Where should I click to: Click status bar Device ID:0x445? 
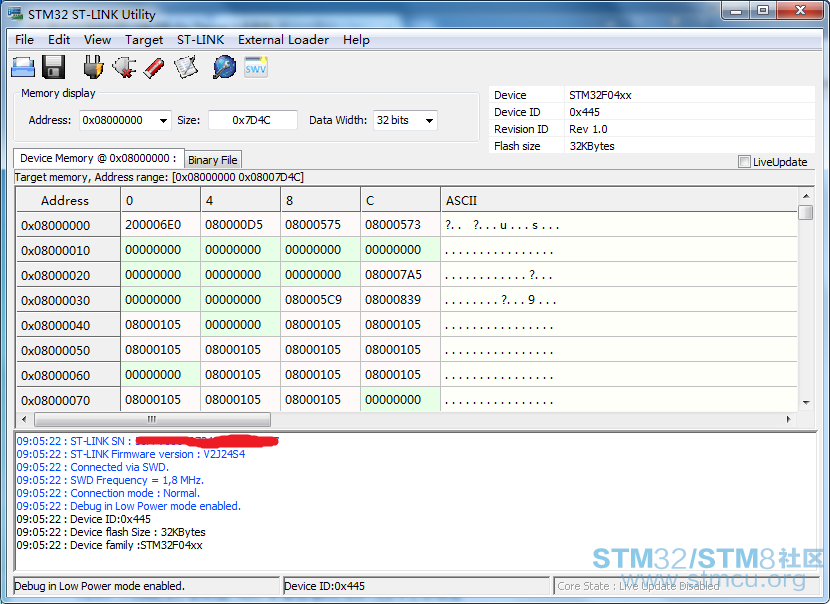[x=324, y=586]
